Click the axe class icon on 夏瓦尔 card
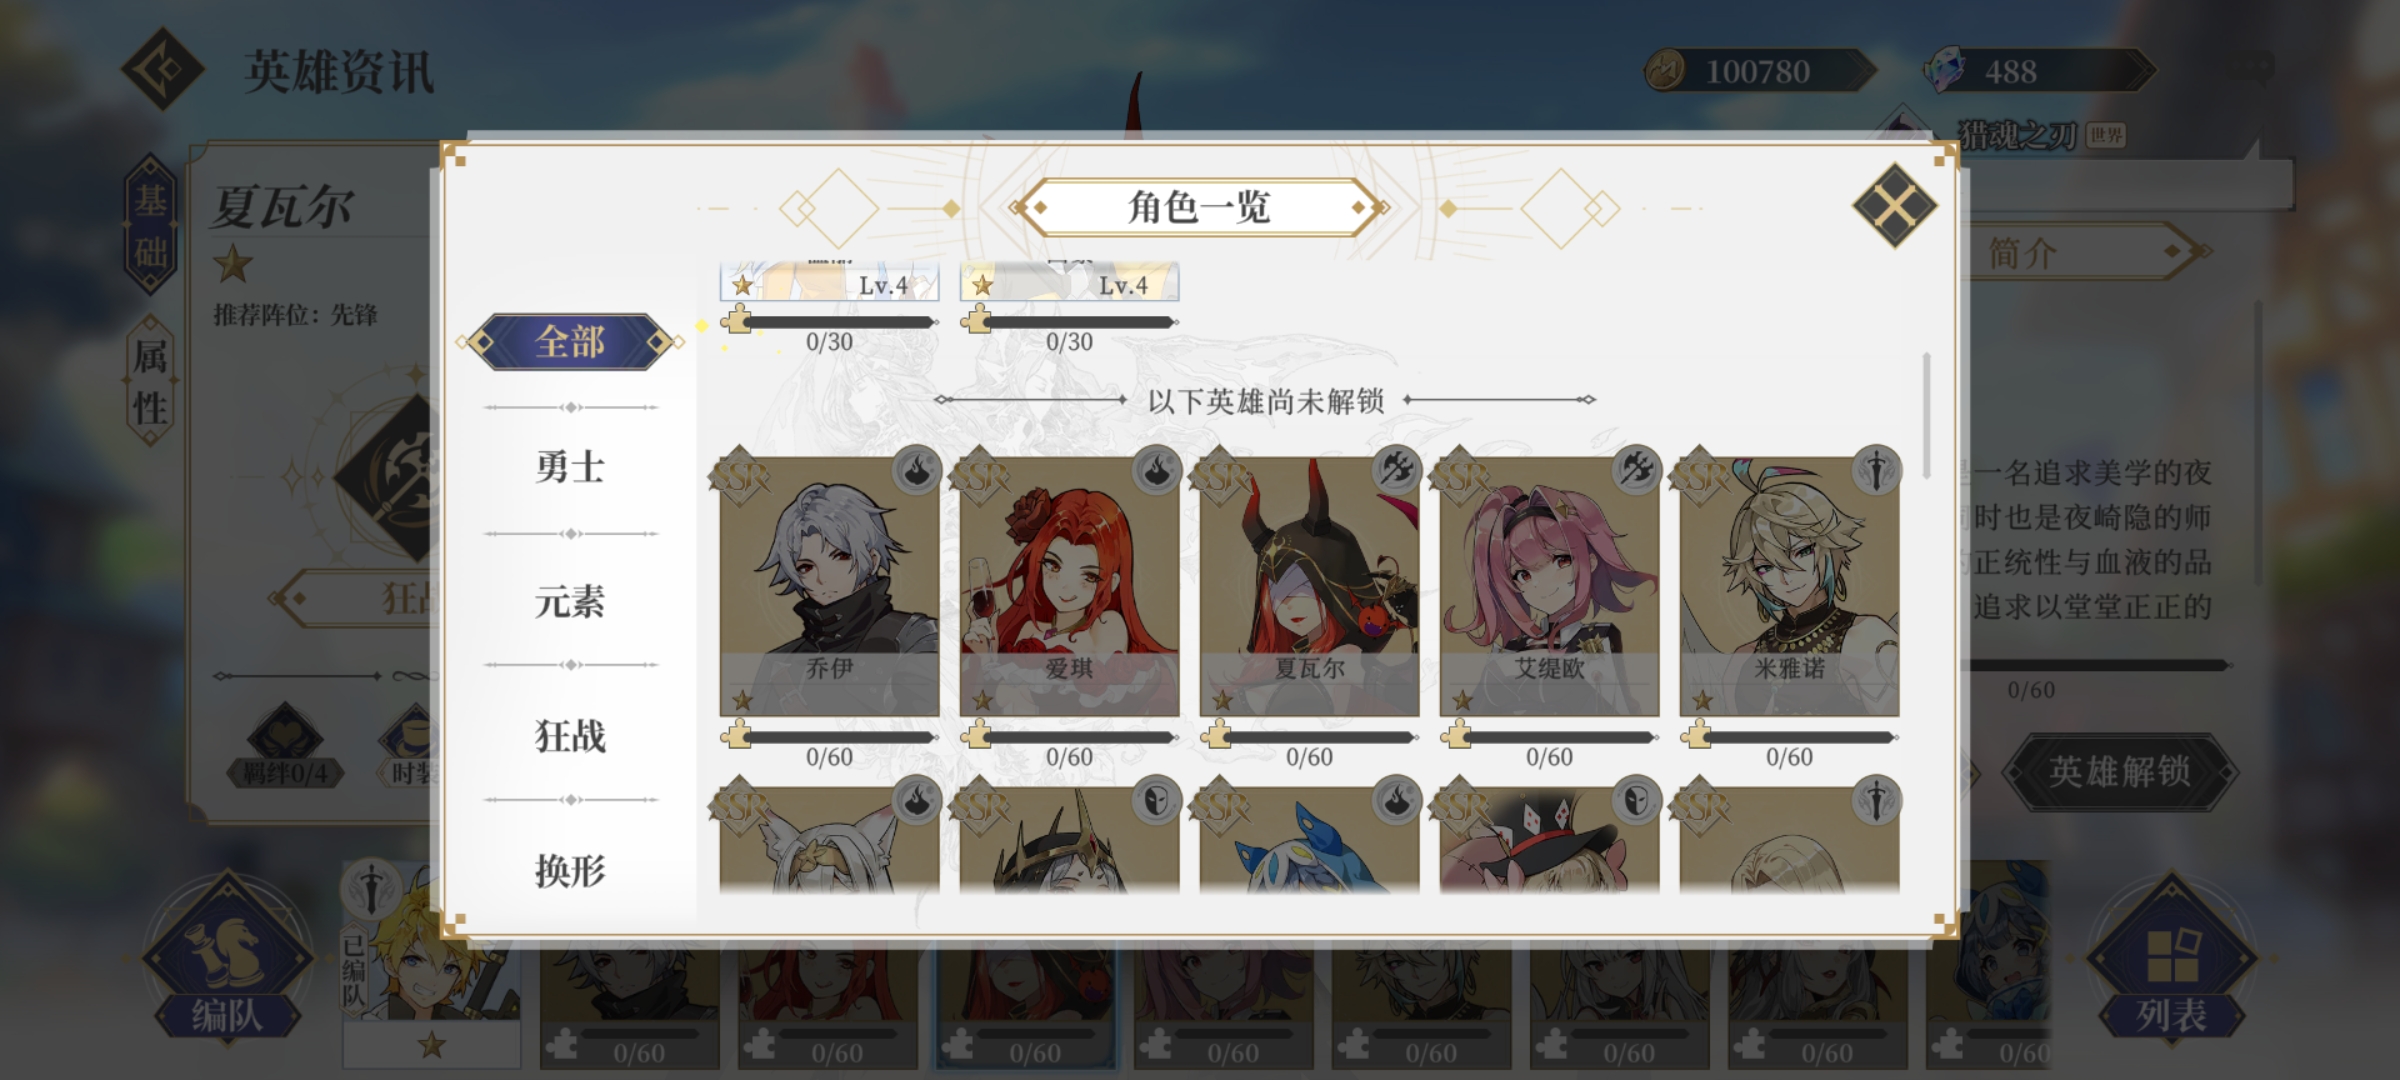 point(1396,470)
